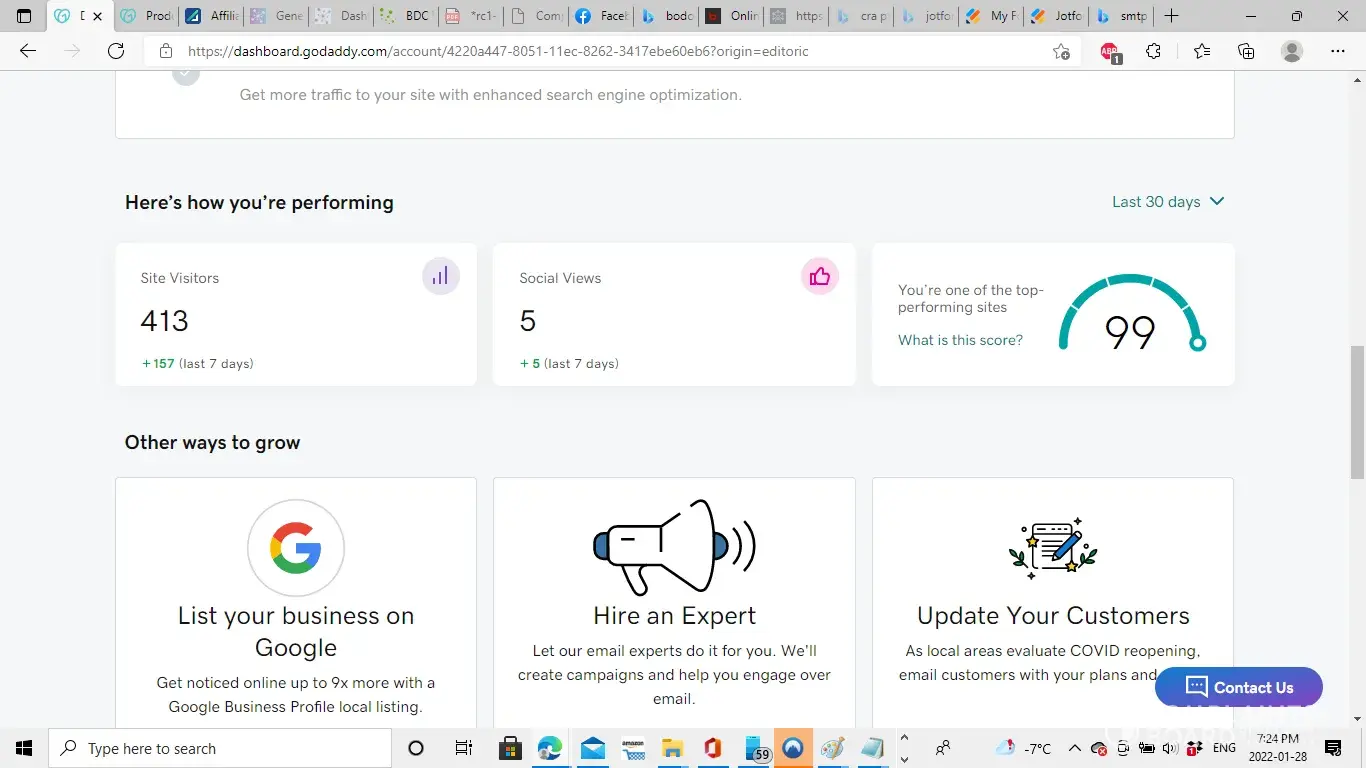1366x768 pixels.
Task: Show hidden system tray icons
Action: coord(1075,748)
